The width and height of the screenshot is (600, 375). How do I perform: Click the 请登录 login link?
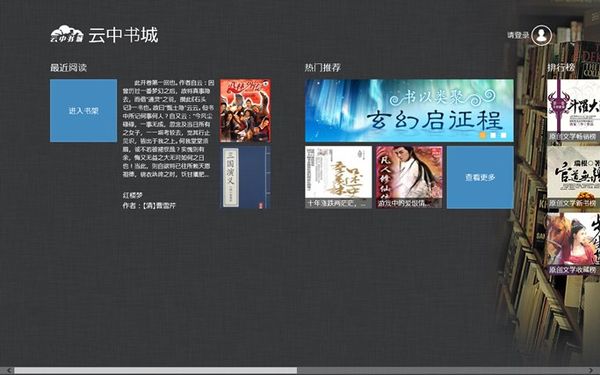tap(518, 35)
